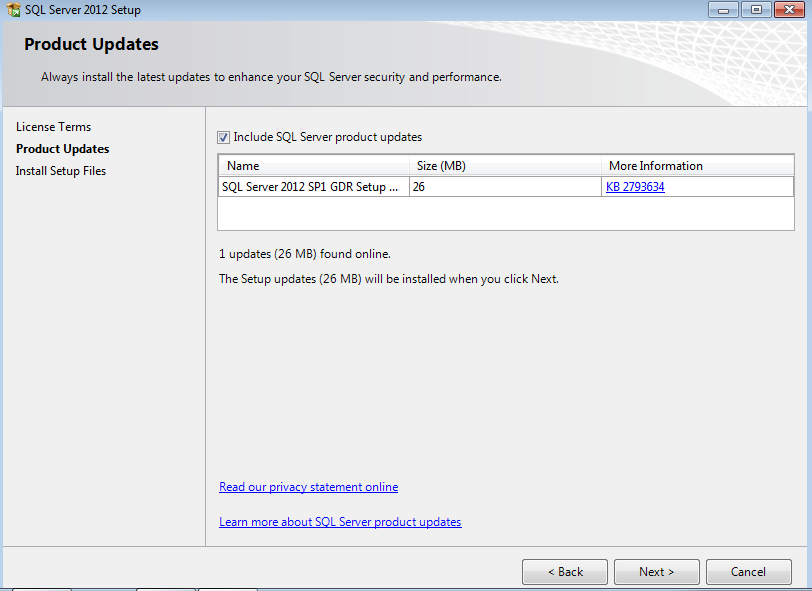Open Learn more about SQL Server product updates

pos(340,522)
